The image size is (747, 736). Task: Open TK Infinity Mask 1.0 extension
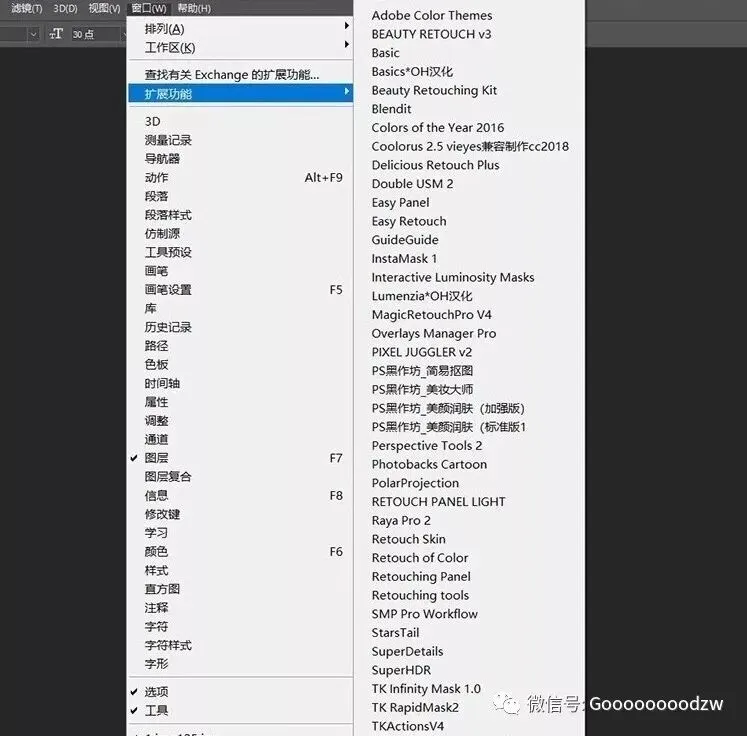point(426,688)
